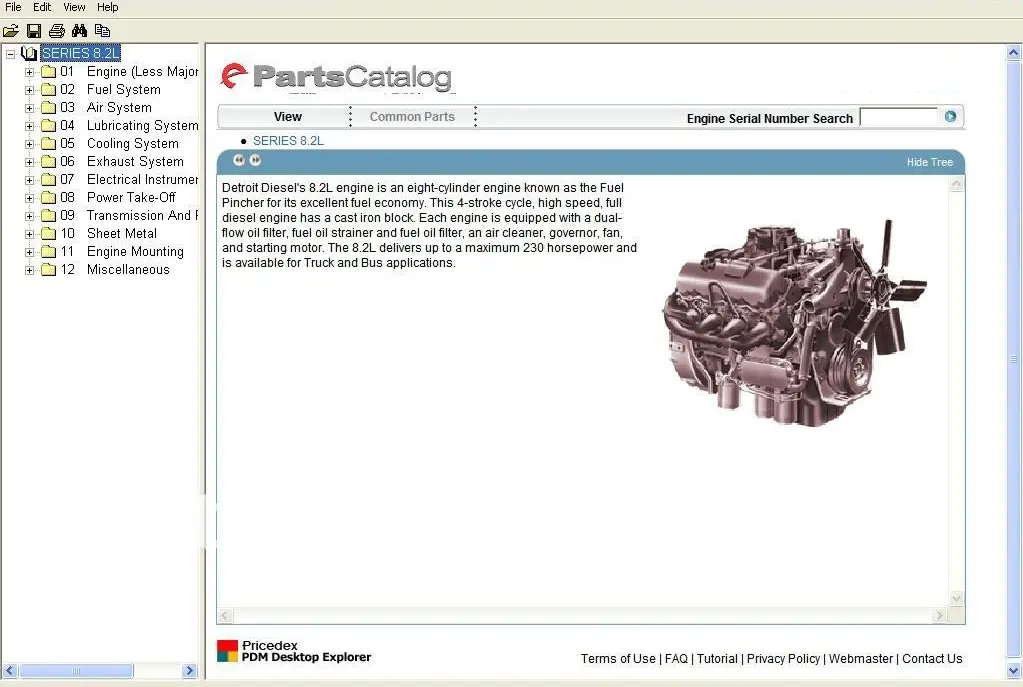Switch to the View tab
Screen dimensions: 1023x687
(288, 117)
